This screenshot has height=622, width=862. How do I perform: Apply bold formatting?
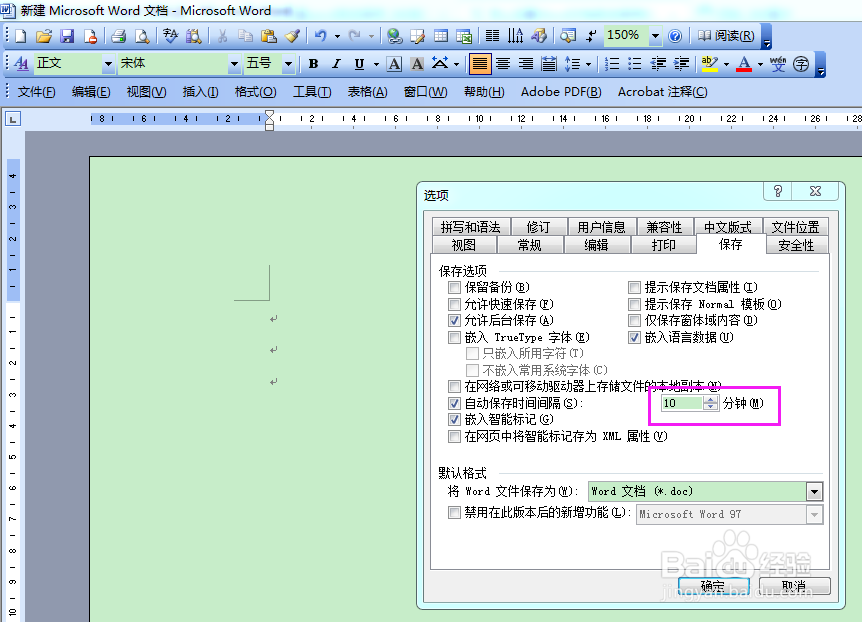(313, 64)
